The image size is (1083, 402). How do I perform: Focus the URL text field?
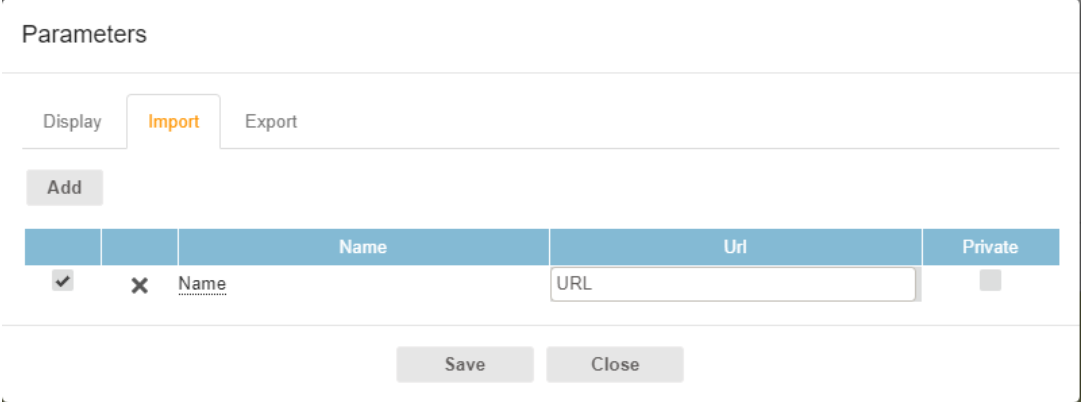click(x=732, y=284)
